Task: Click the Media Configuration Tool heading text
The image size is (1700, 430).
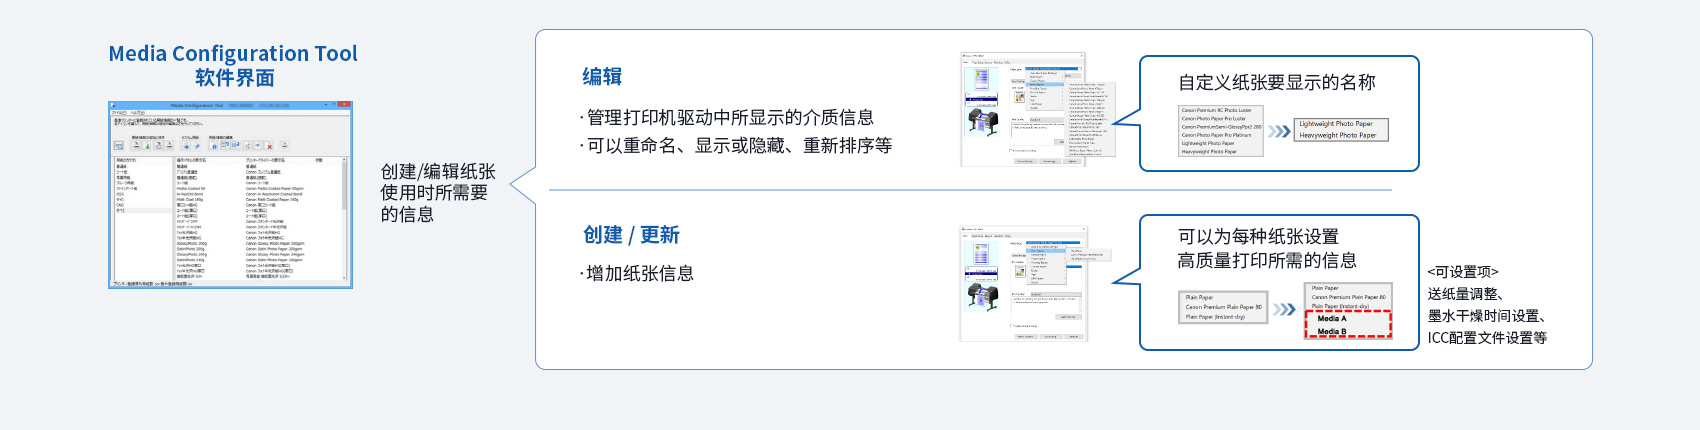Action: (232, 54)
